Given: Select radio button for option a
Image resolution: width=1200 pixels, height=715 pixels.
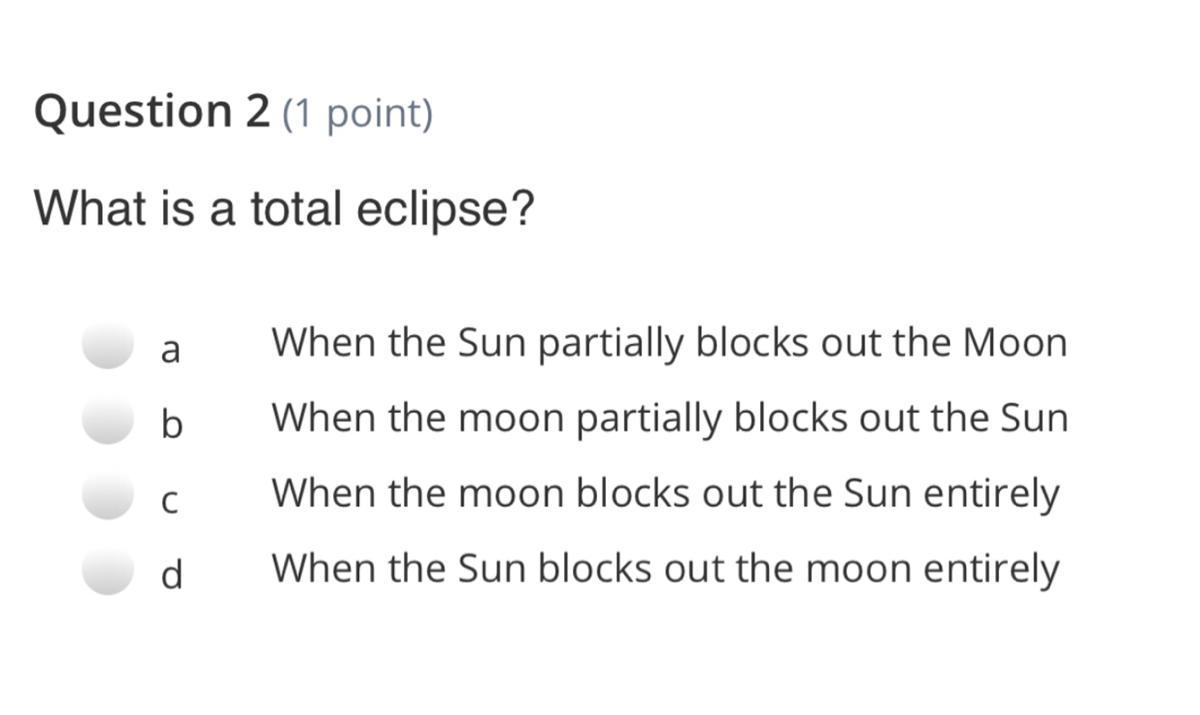Looking at the screenshot, I should [x=108, y=345].
